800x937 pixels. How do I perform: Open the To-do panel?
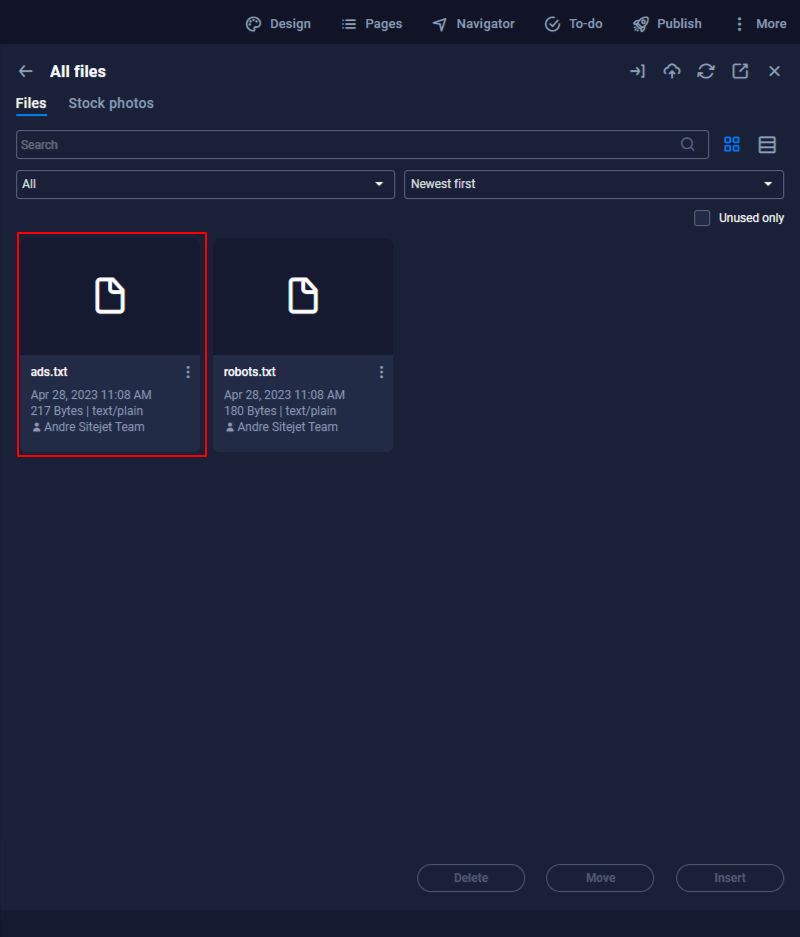click(573, 24)
